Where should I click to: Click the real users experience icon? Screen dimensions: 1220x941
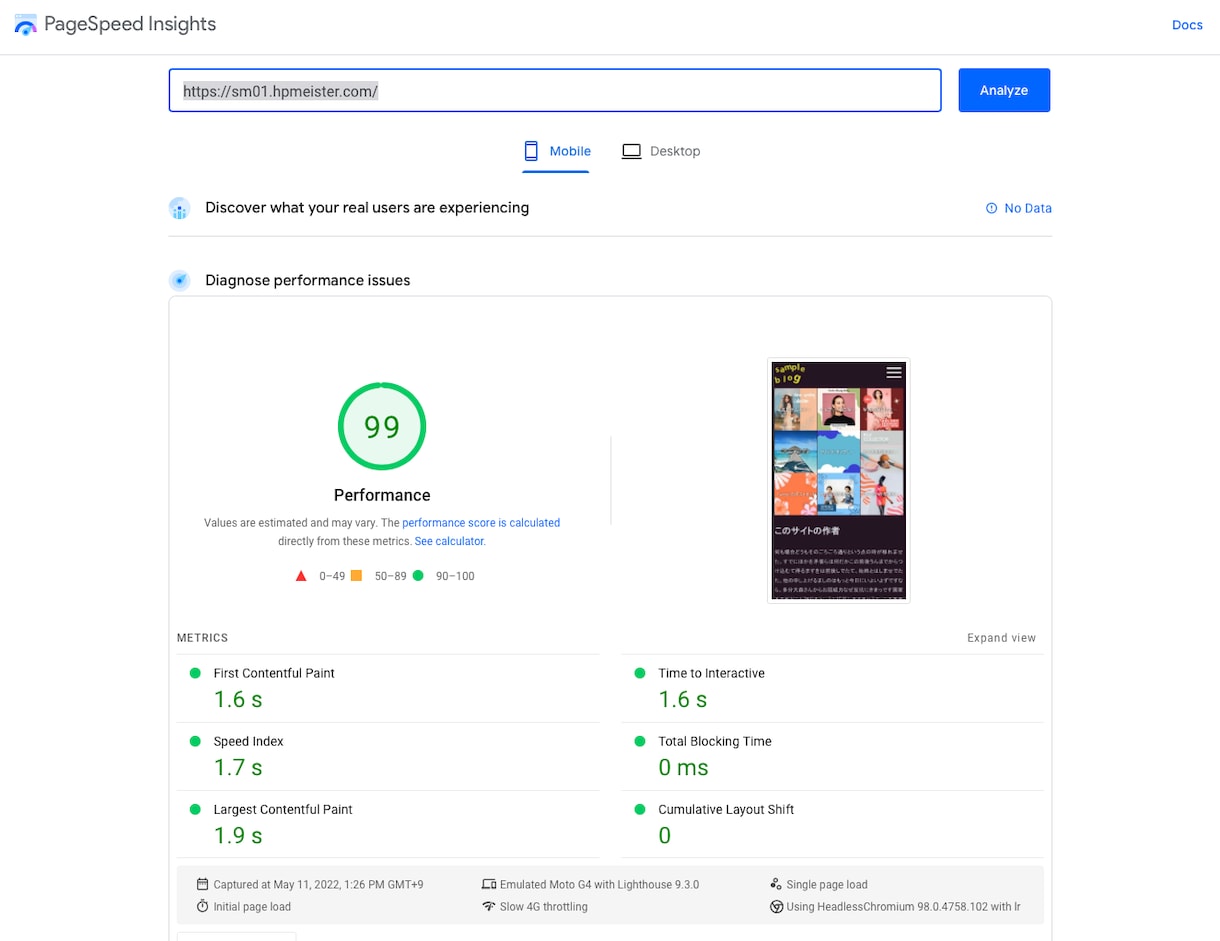tap(180, 208)
